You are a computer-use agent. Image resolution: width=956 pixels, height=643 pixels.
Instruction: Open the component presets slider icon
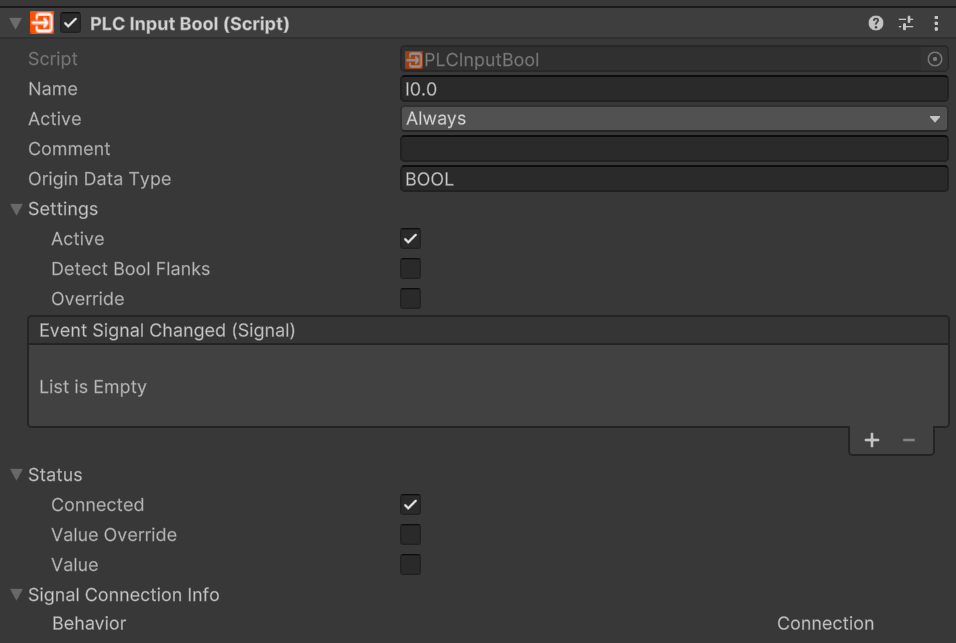pyautogui.click(x=906, y=23)
